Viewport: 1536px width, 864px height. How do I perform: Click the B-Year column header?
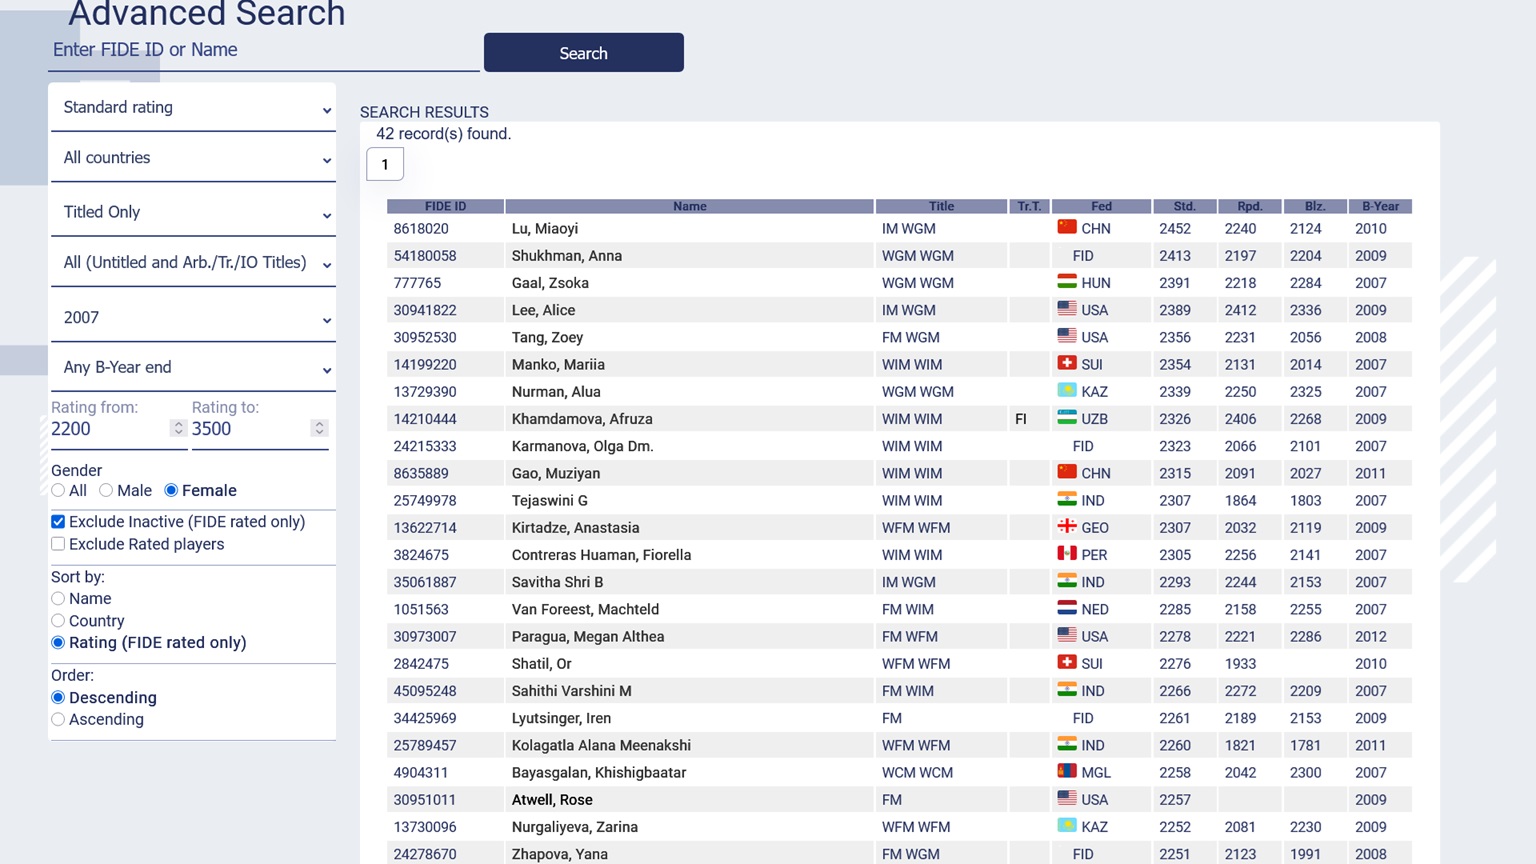click(1380, 206)
